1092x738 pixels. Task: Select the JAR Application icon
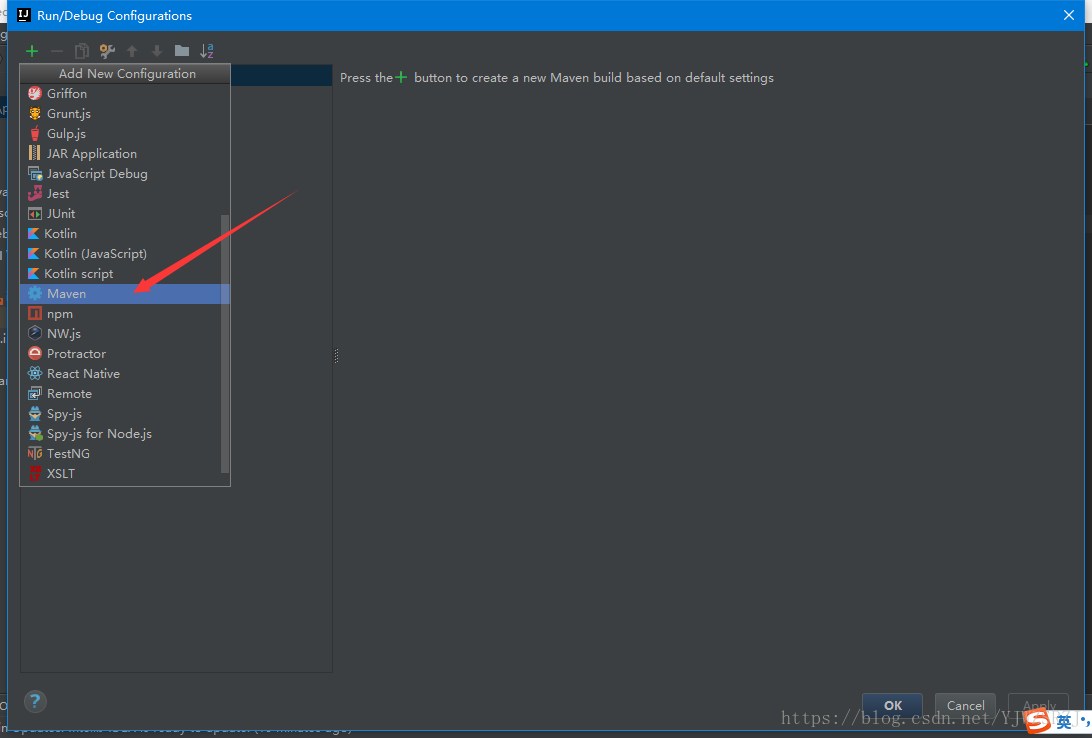pyautogui.click(x=35, y=153)
